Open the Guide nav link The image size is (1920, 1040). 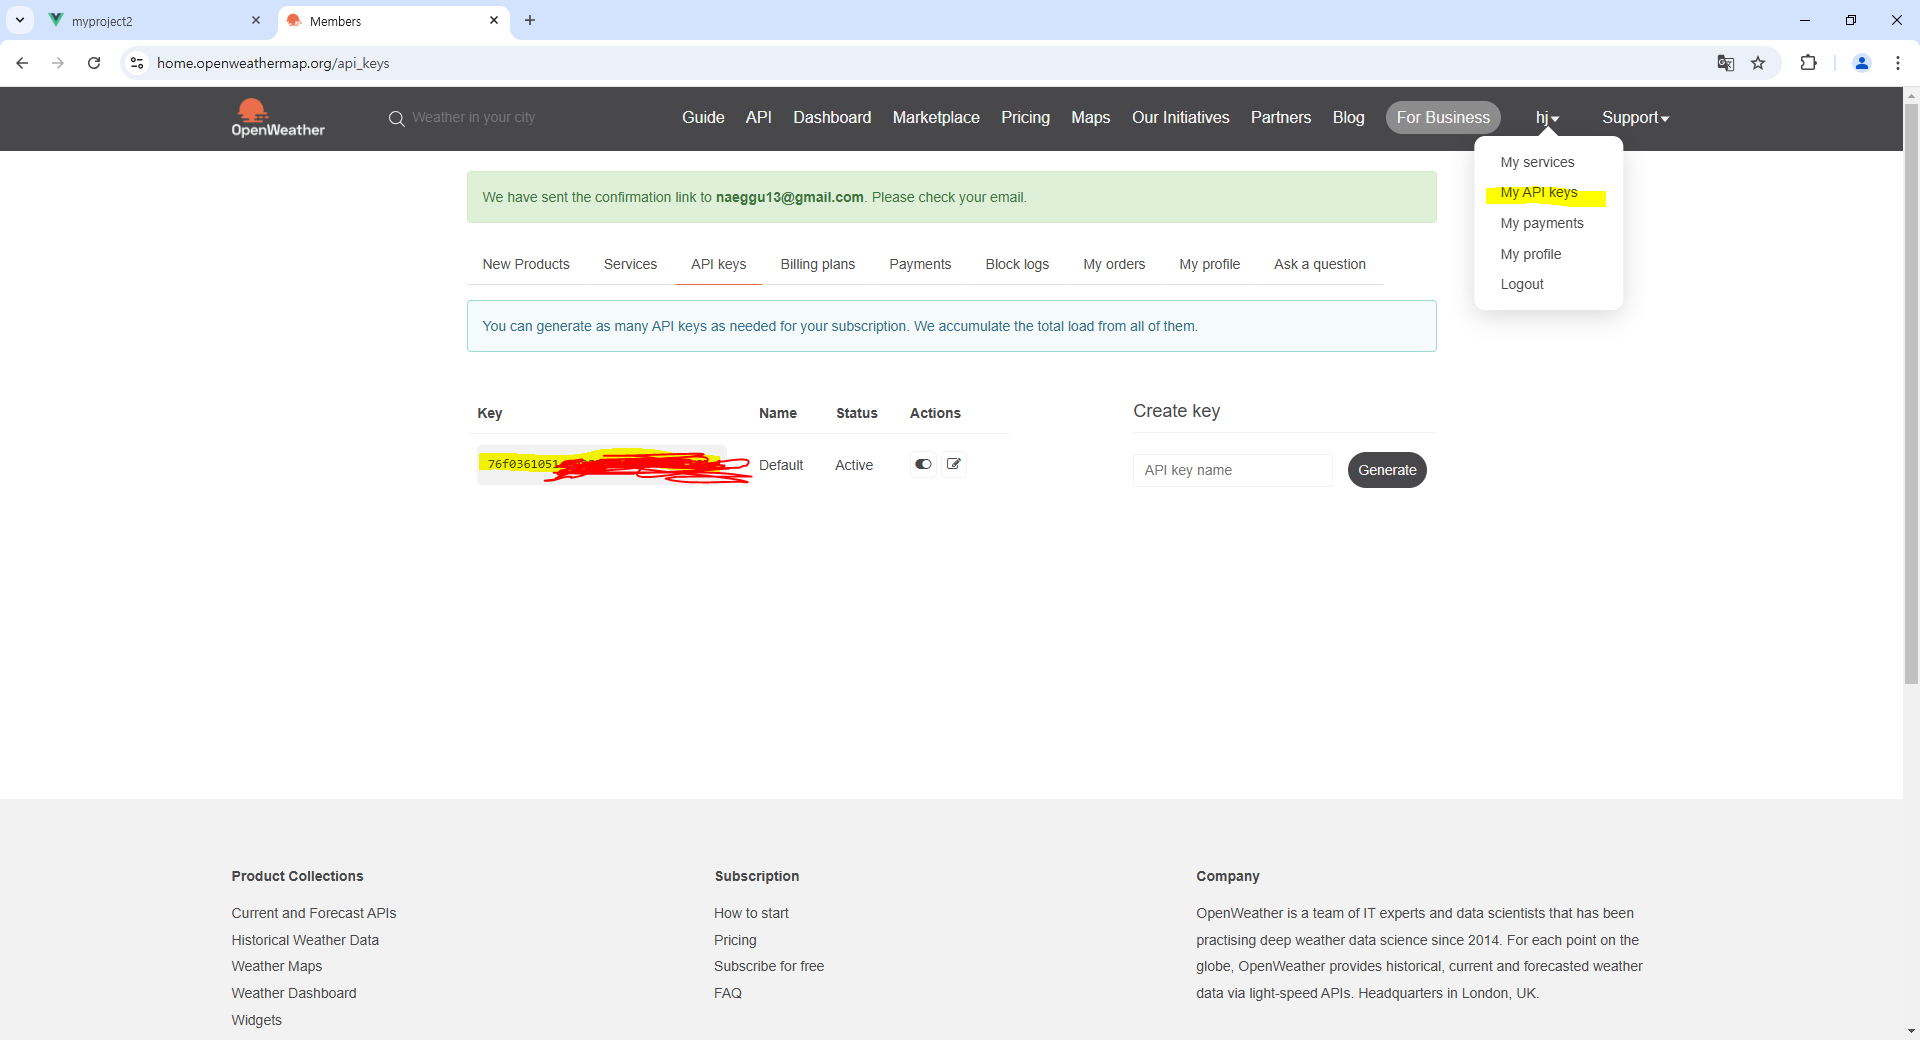coord(703,118)
